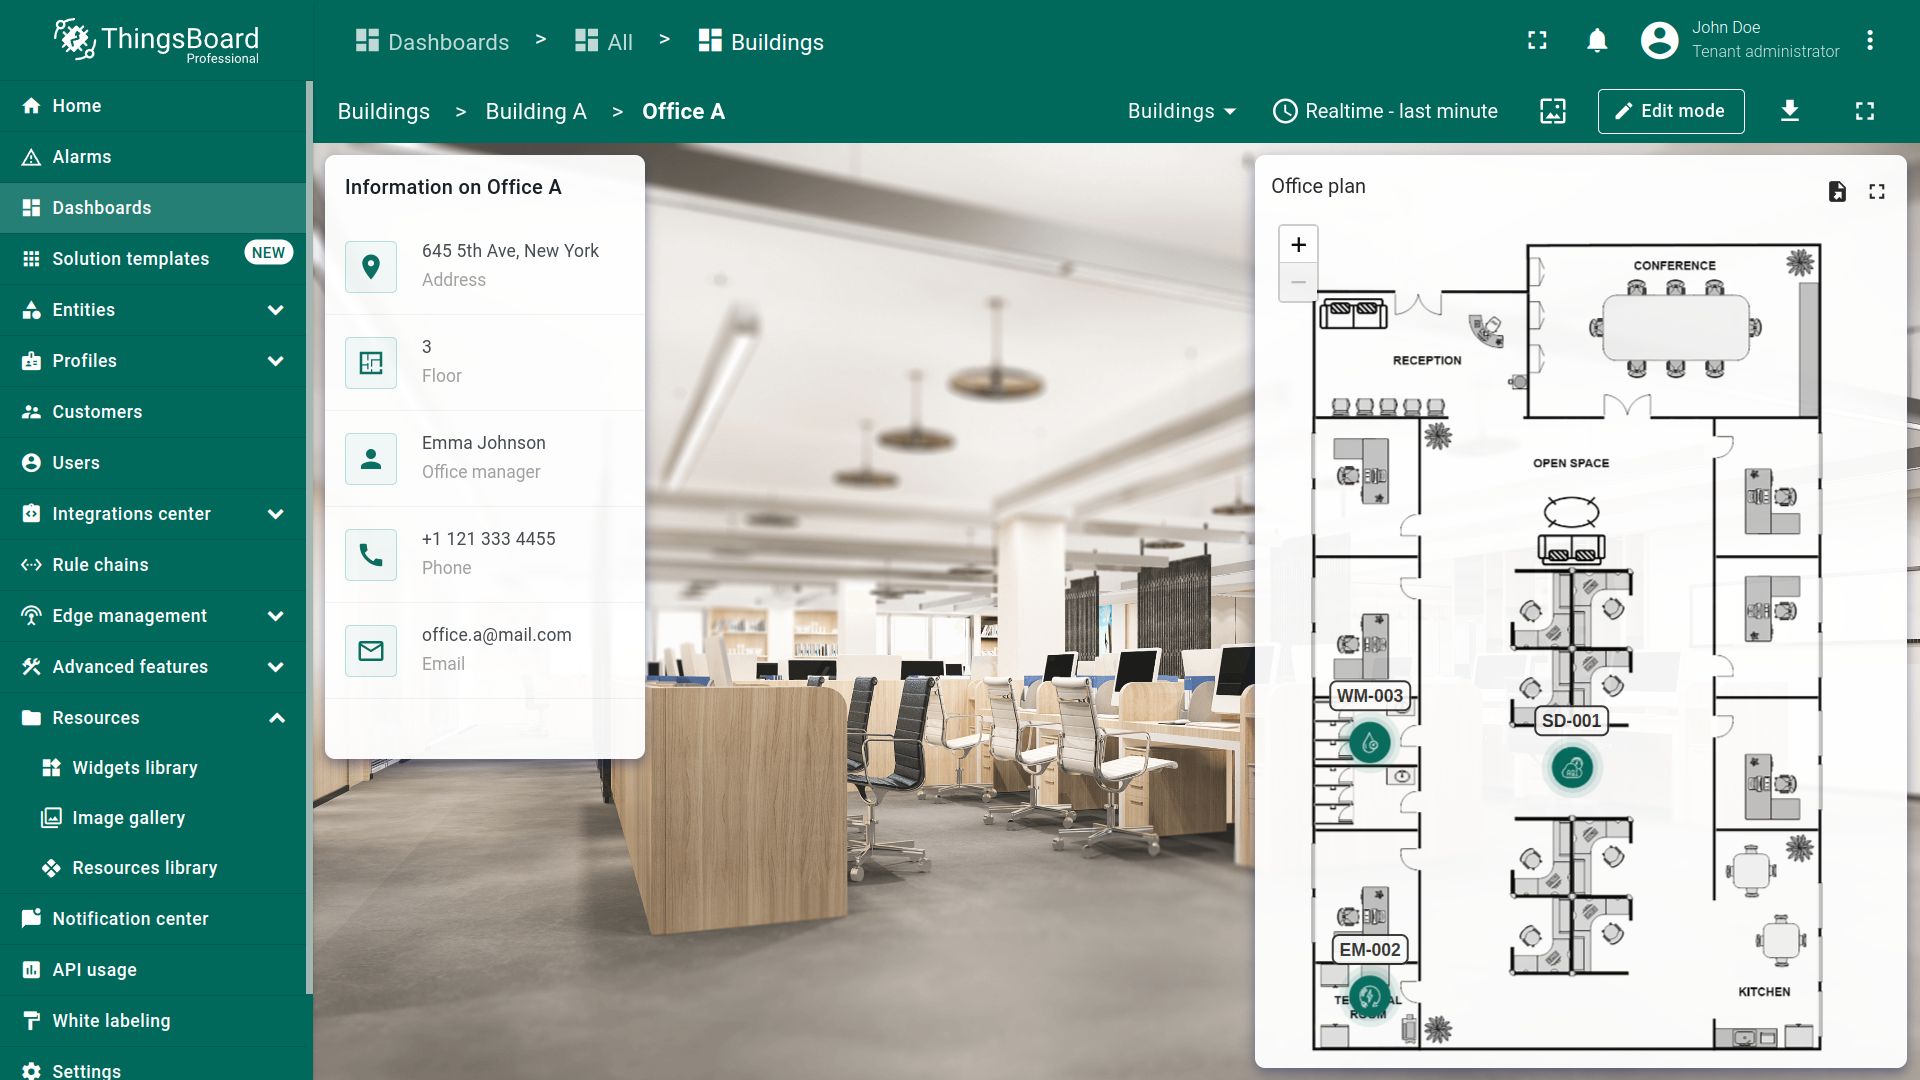This screenshot has height=1080, width=1920.
Task: Open the user account options menu
Action: [1869, 41]
